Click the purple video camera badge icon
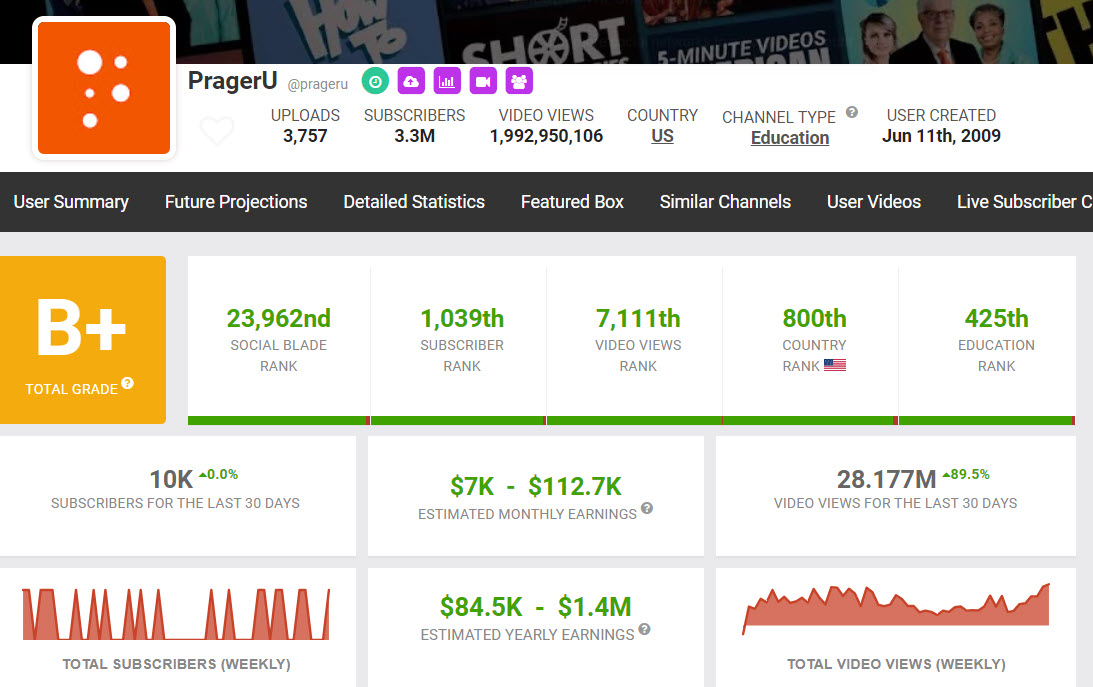Viewport: 1093px width, 687px height. [x=483, y=81]
